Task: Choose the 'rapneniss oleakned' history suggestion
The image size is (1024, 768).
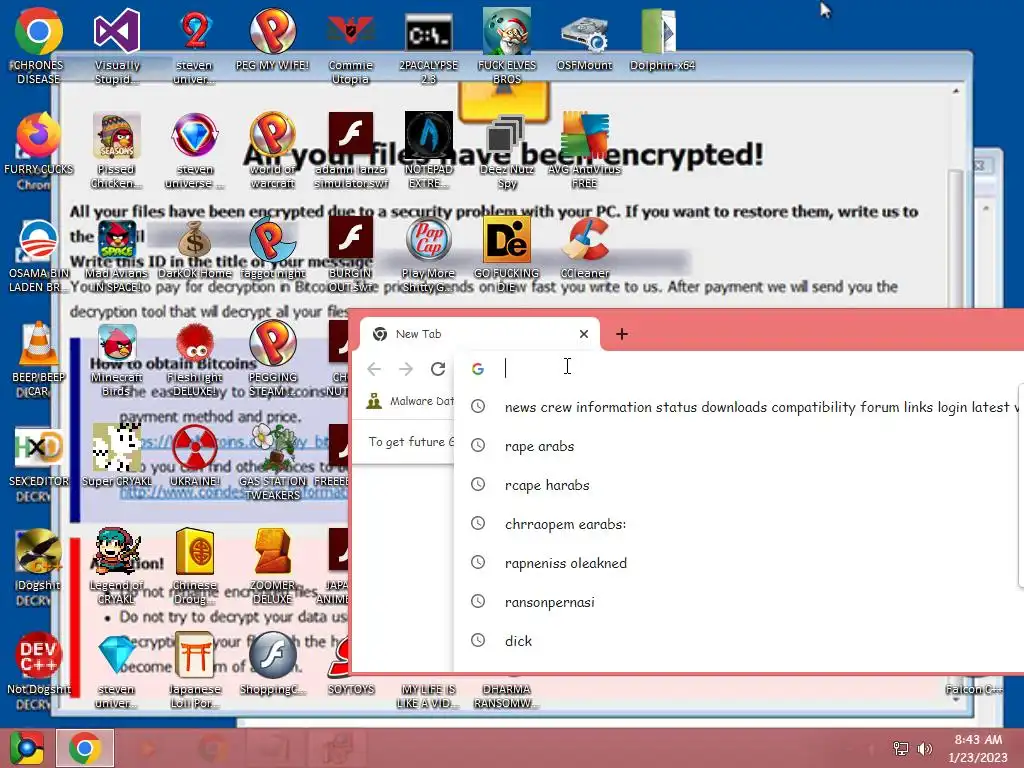Action: coord(738,563)
